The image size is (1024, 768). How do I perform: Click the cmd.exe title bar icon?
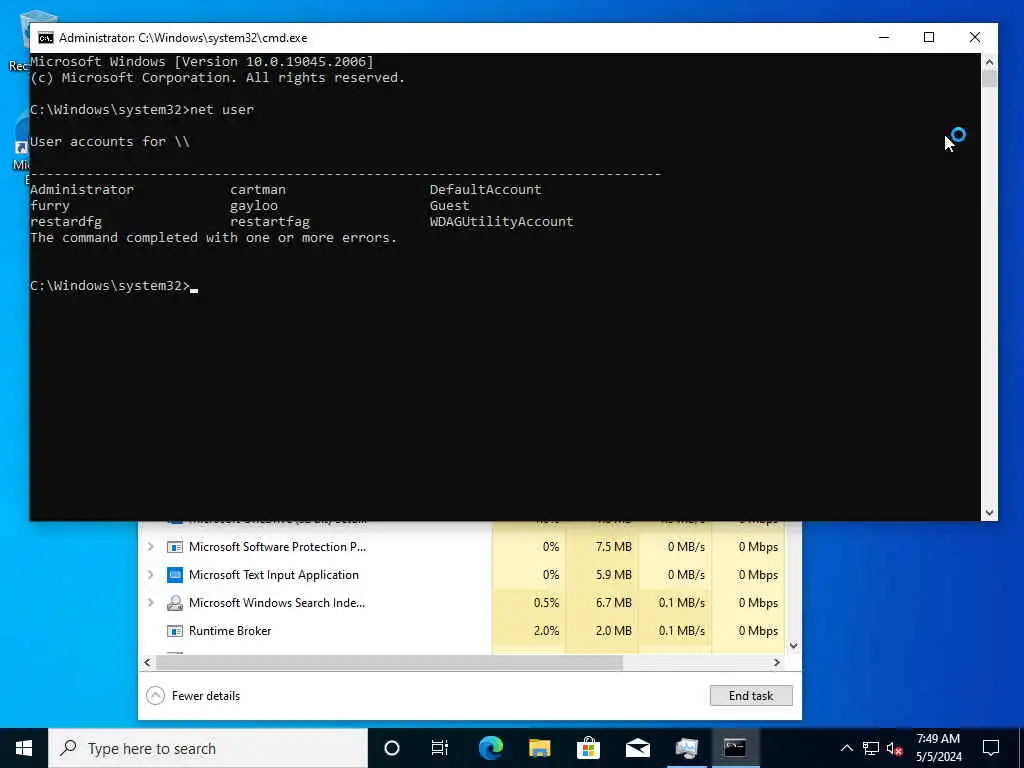pos(45,38)
